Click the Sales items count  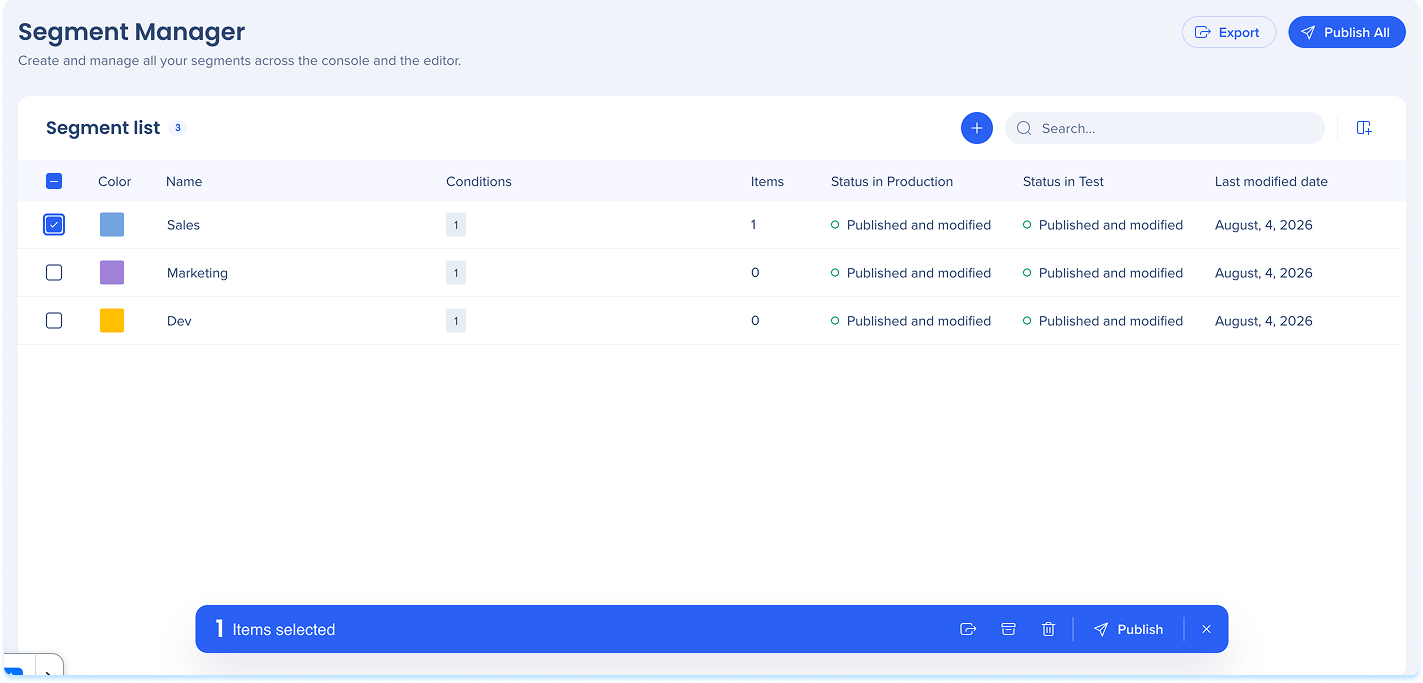753,225
